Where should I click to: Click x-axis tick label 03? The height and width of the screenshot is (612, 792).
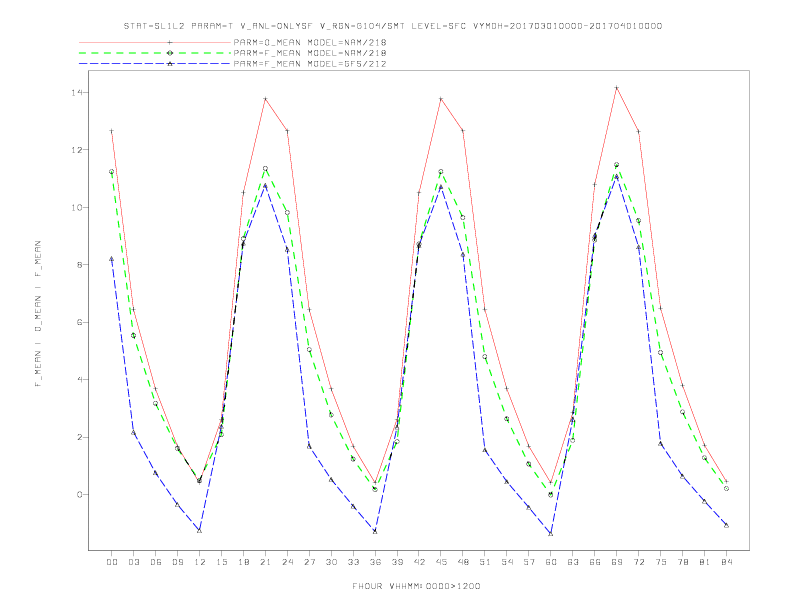tap(133, 562)
